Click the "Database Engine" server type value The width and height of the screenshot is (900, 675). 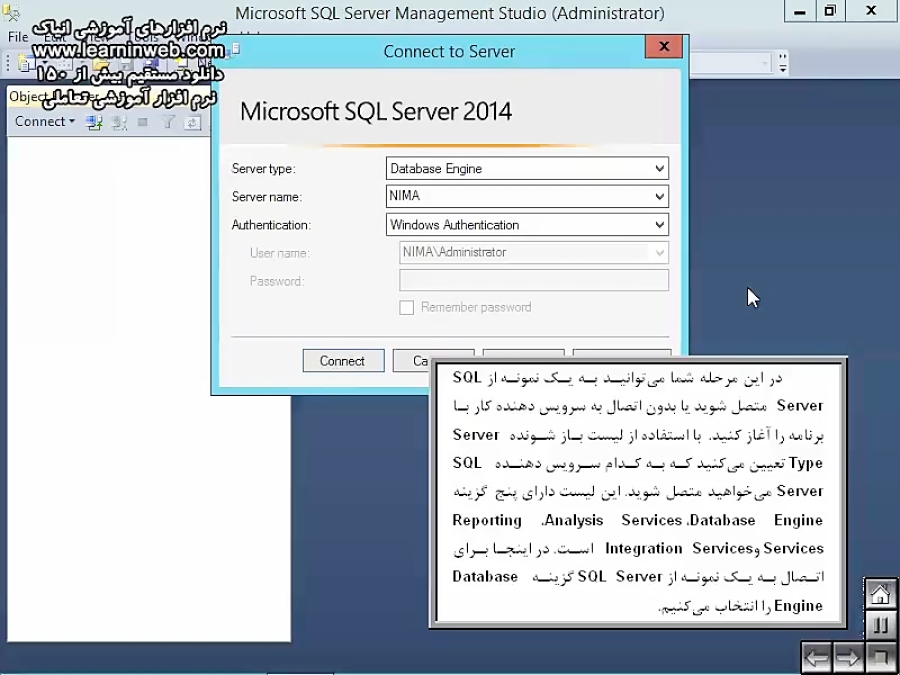point(436,169)
